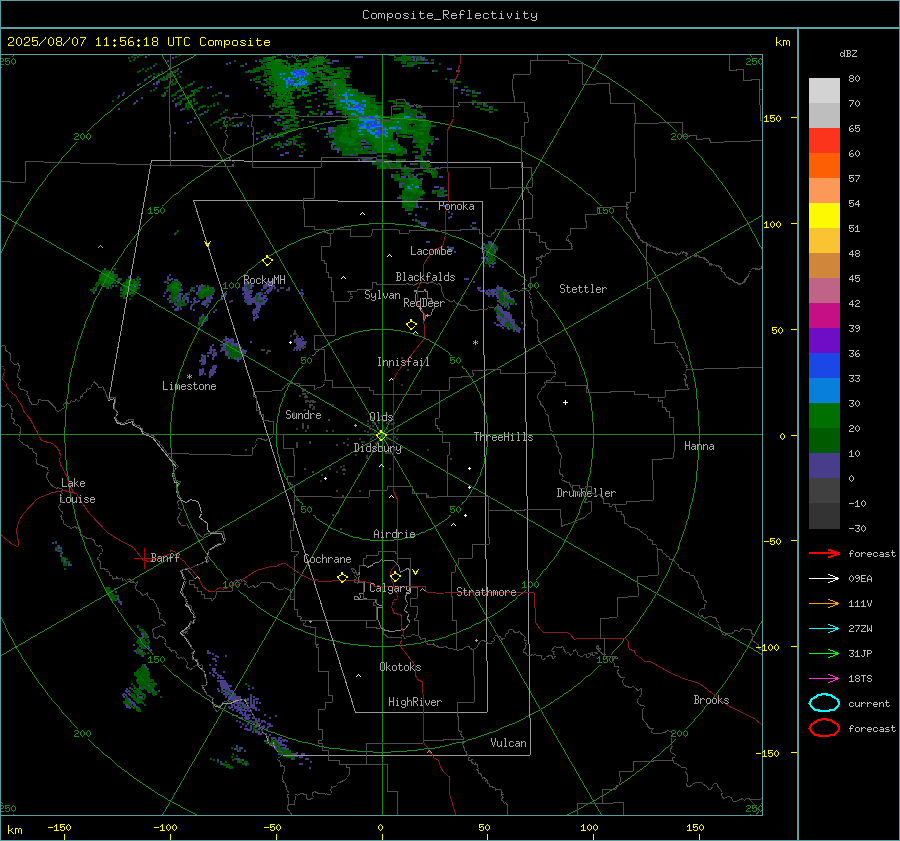Click the cyan current ellipse legend
The height and width of the screenshot is (841, 900).
pyautogui.click(x=824, y=703)
